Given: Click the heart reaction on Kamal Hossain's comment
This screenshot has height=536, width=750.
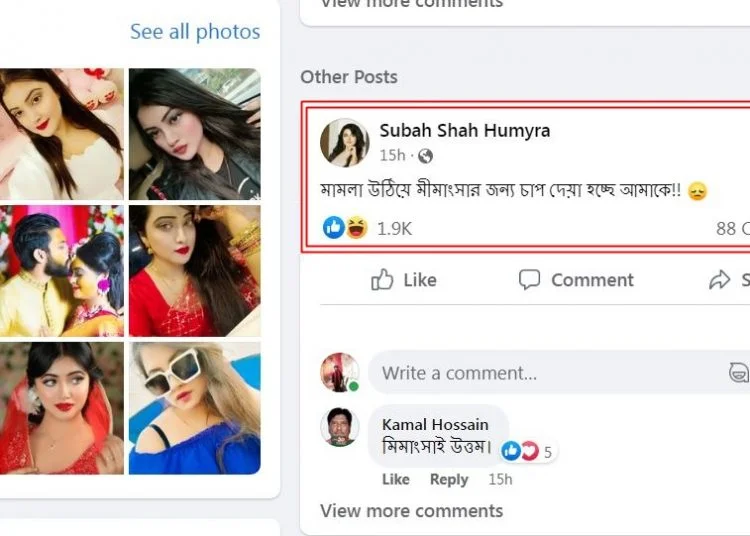Looking at the screenshot, I should click(x=529, y=451).
